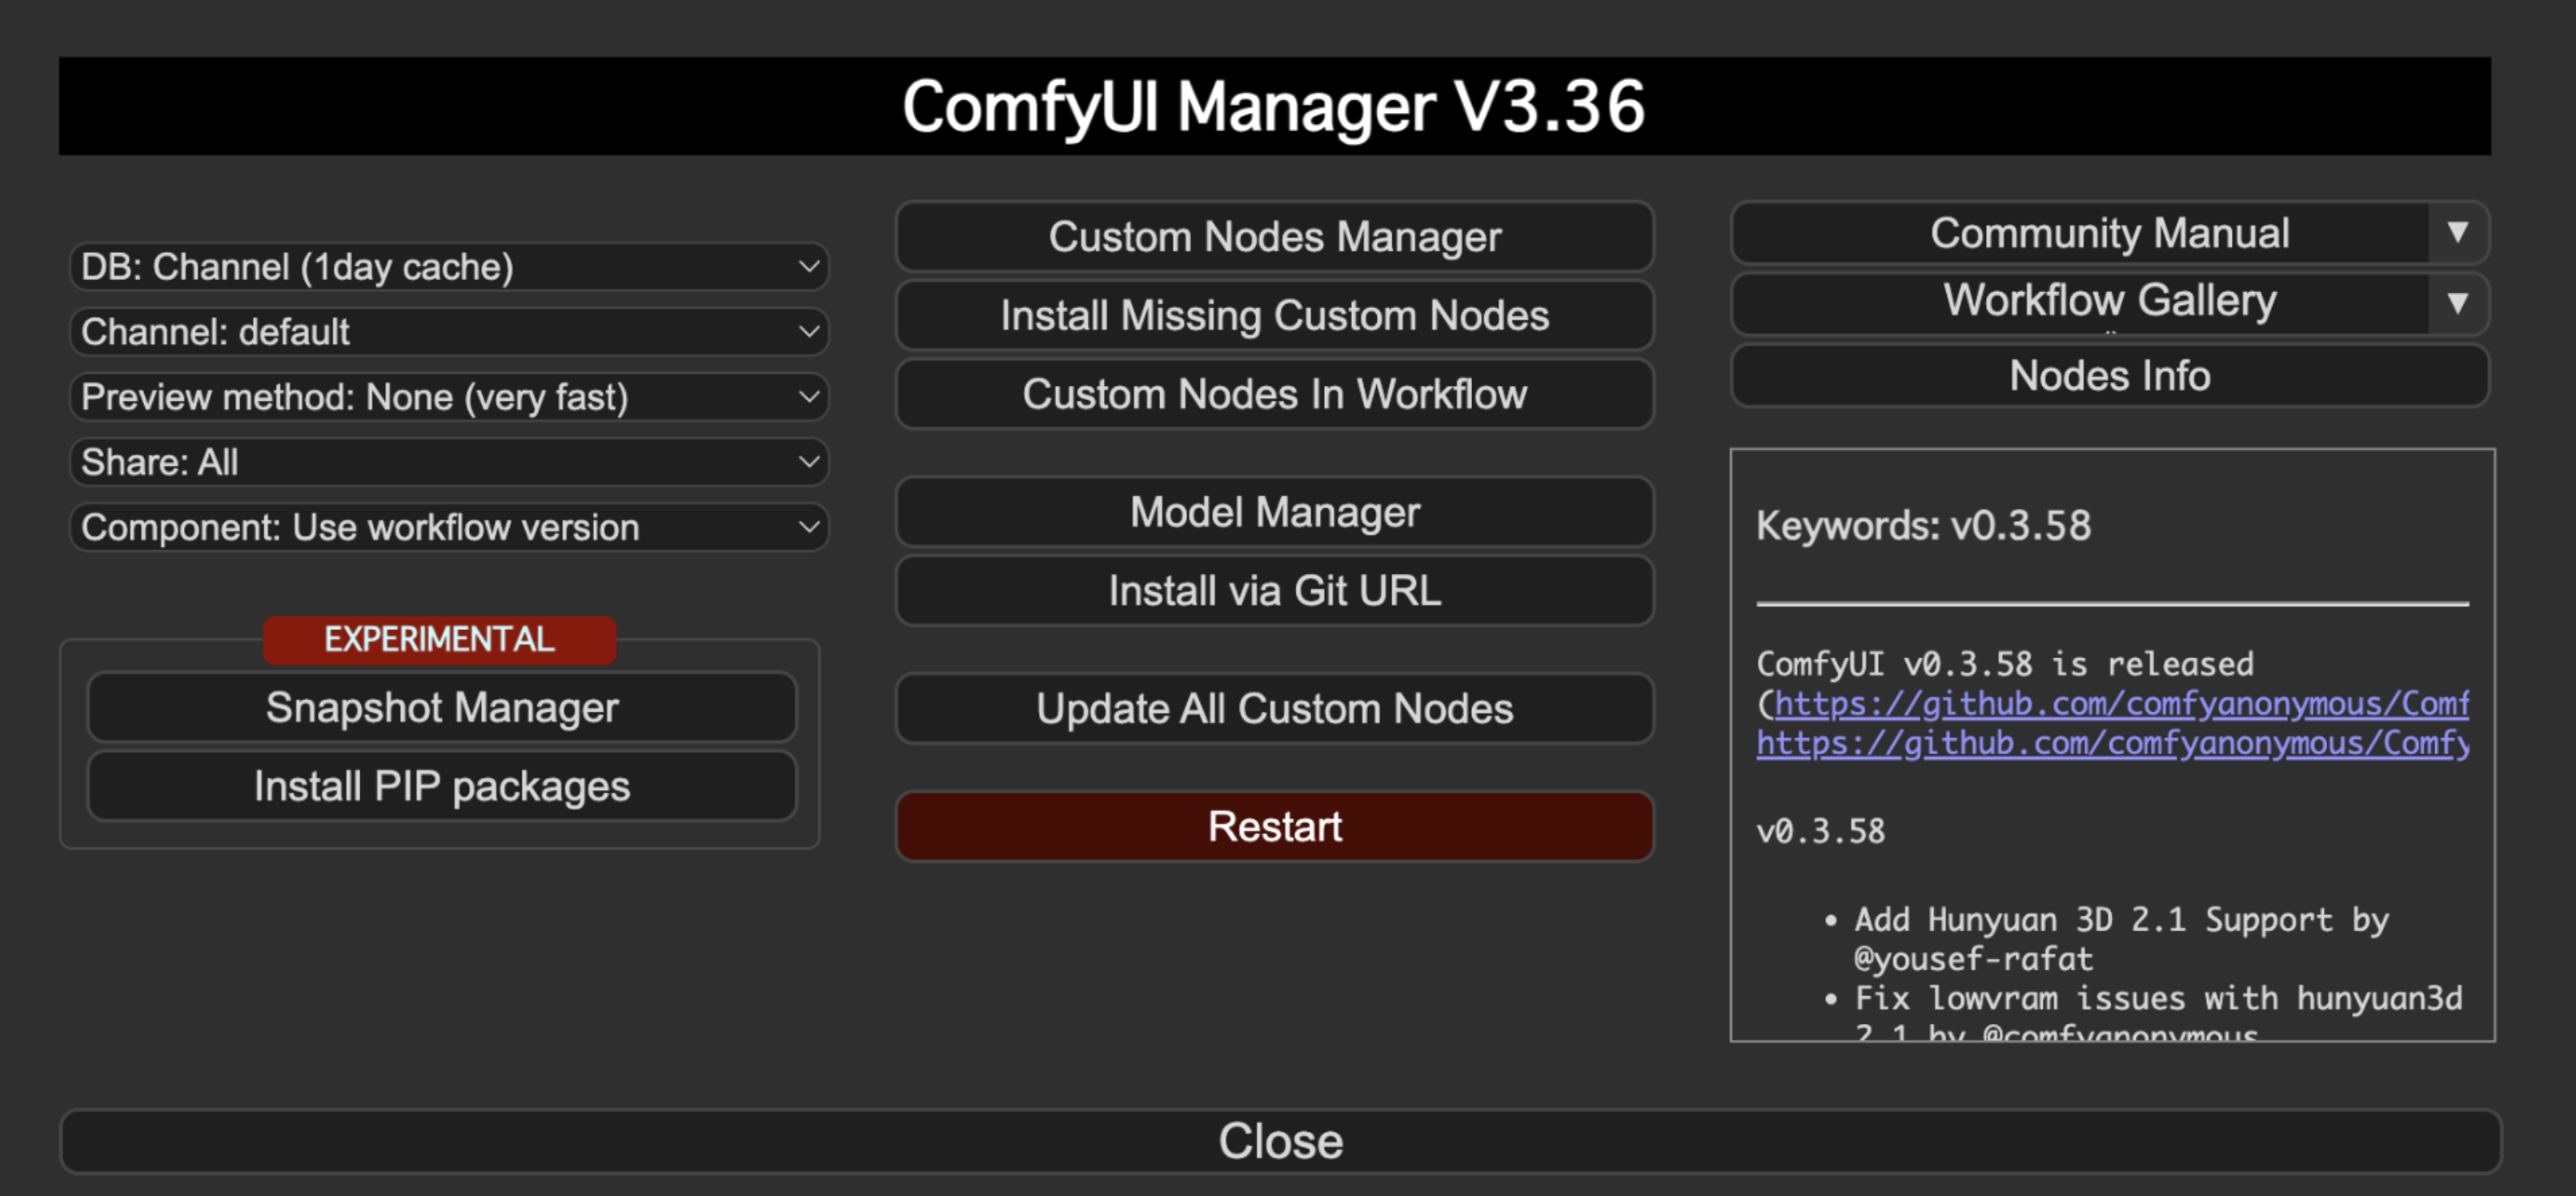The image size is (2576, 1196).
Task: Choose Install via Git URL
Action: point(1274,591)
